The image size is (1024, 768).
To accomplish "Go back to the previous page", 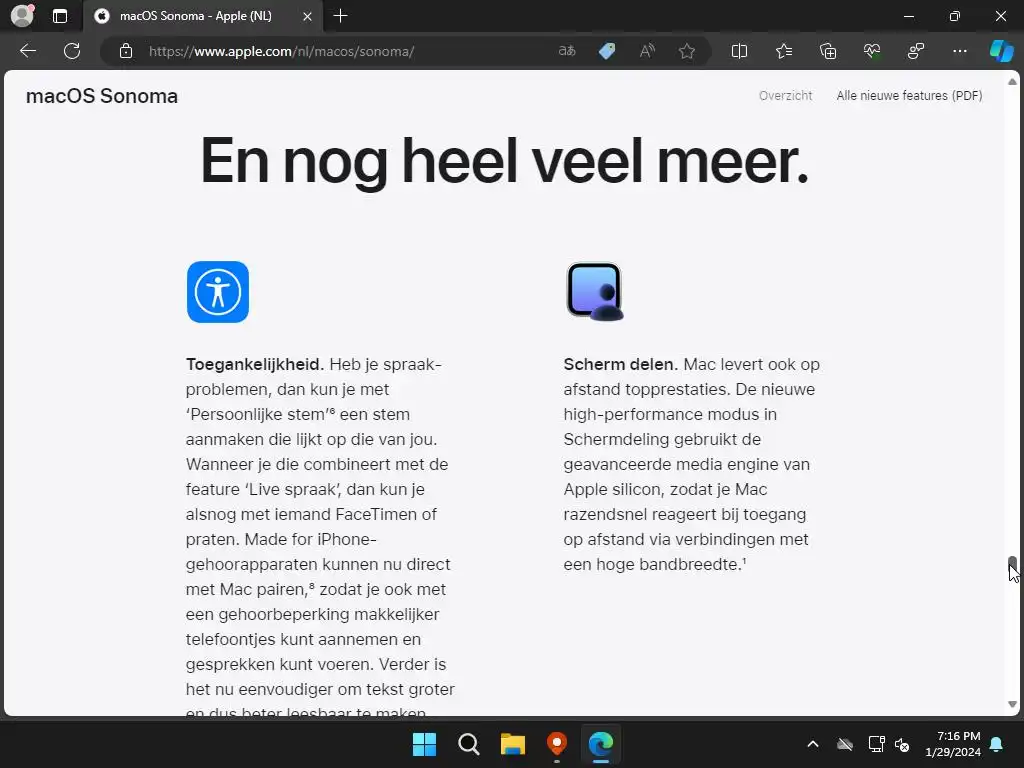I will click(27, 51).
